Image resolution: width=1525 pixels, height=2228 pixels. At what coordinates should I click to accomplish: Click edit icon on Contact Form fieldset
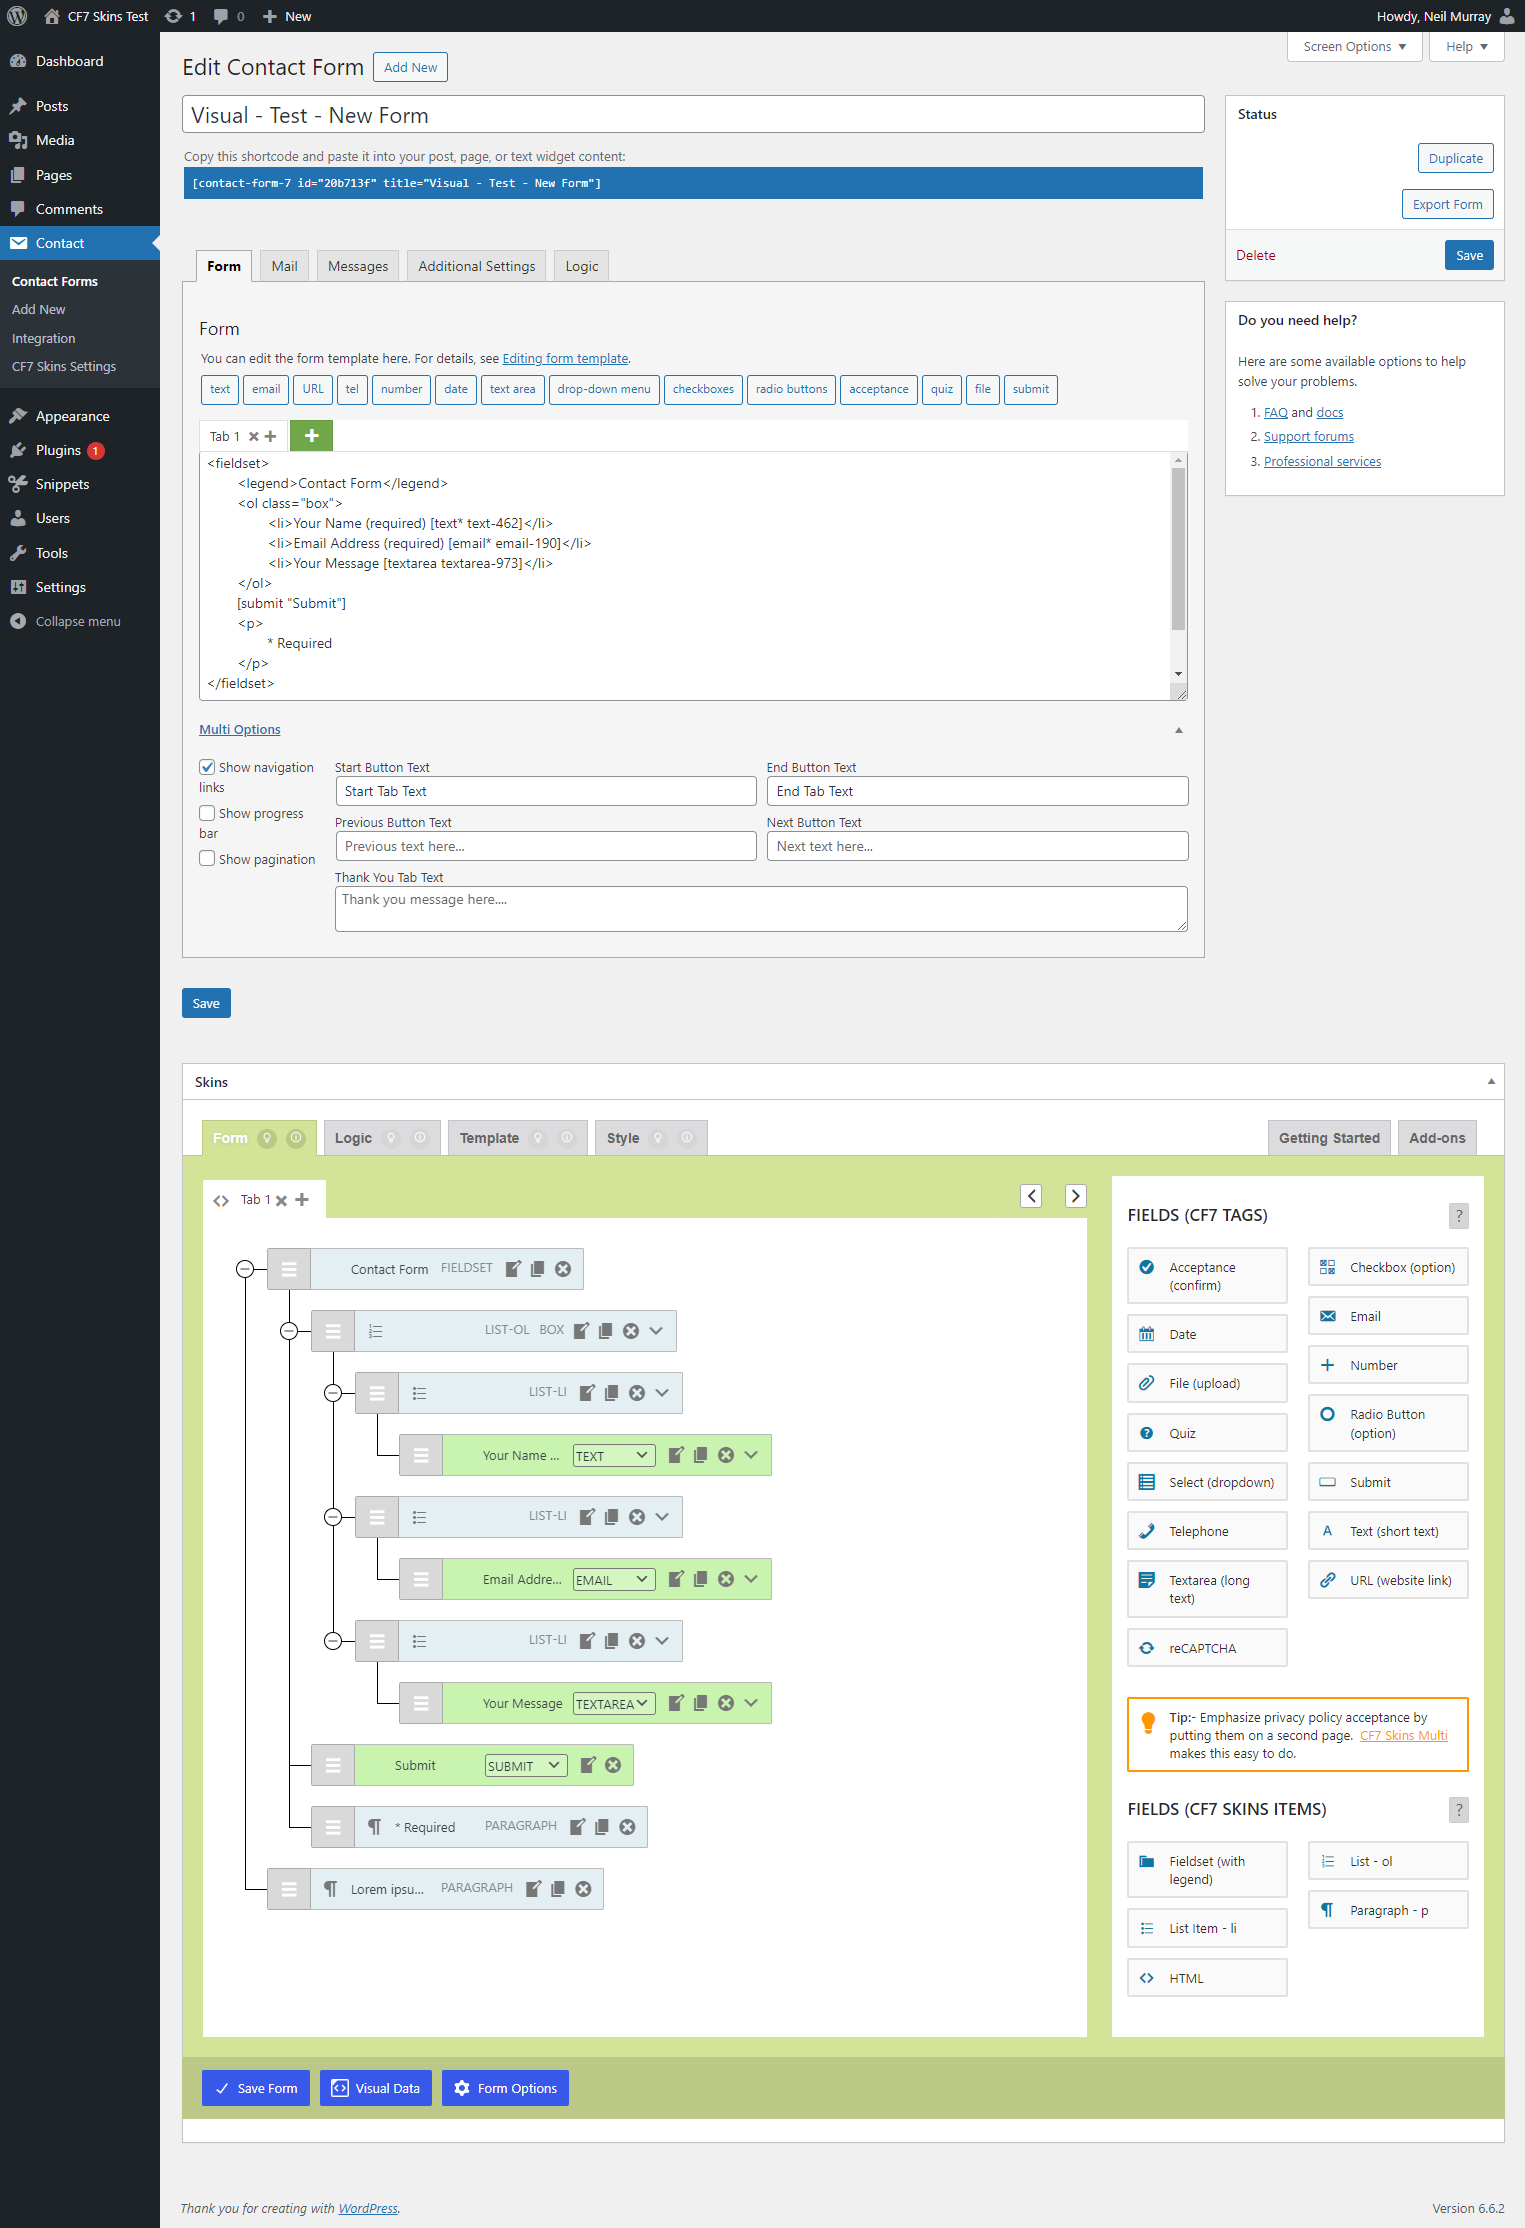513,1269
